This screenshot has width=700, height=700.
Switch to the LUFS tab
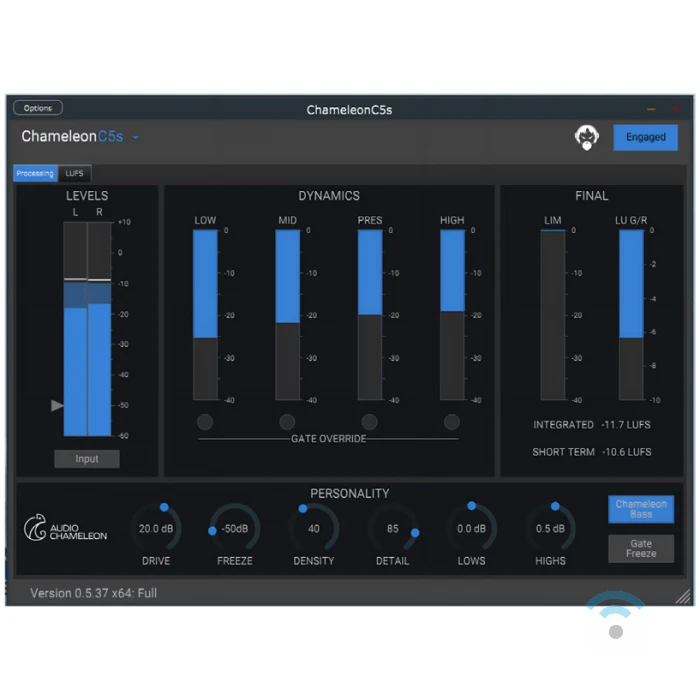pos(75,173)
